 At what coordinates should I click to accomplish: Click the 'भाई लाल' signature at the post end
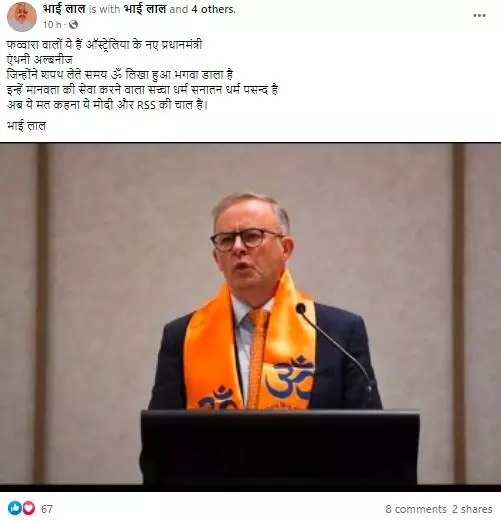point(26,126)
